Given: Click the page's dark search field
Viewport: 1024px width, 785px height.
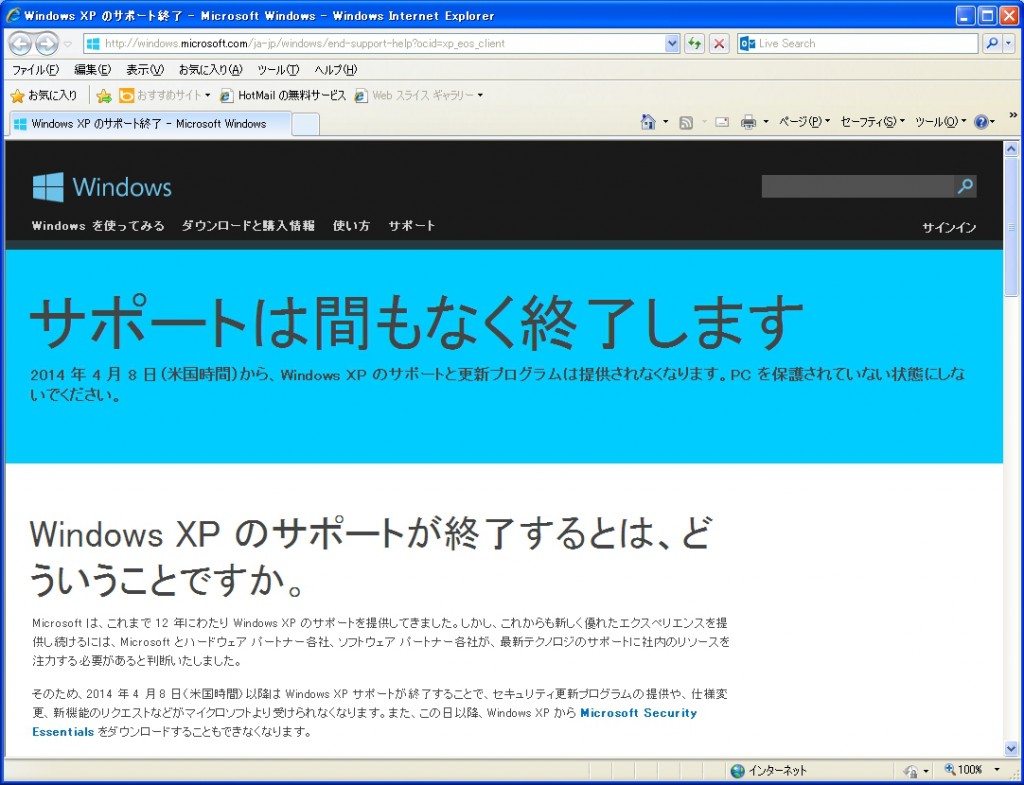Looking at the screenshot, I should (857, 186).
